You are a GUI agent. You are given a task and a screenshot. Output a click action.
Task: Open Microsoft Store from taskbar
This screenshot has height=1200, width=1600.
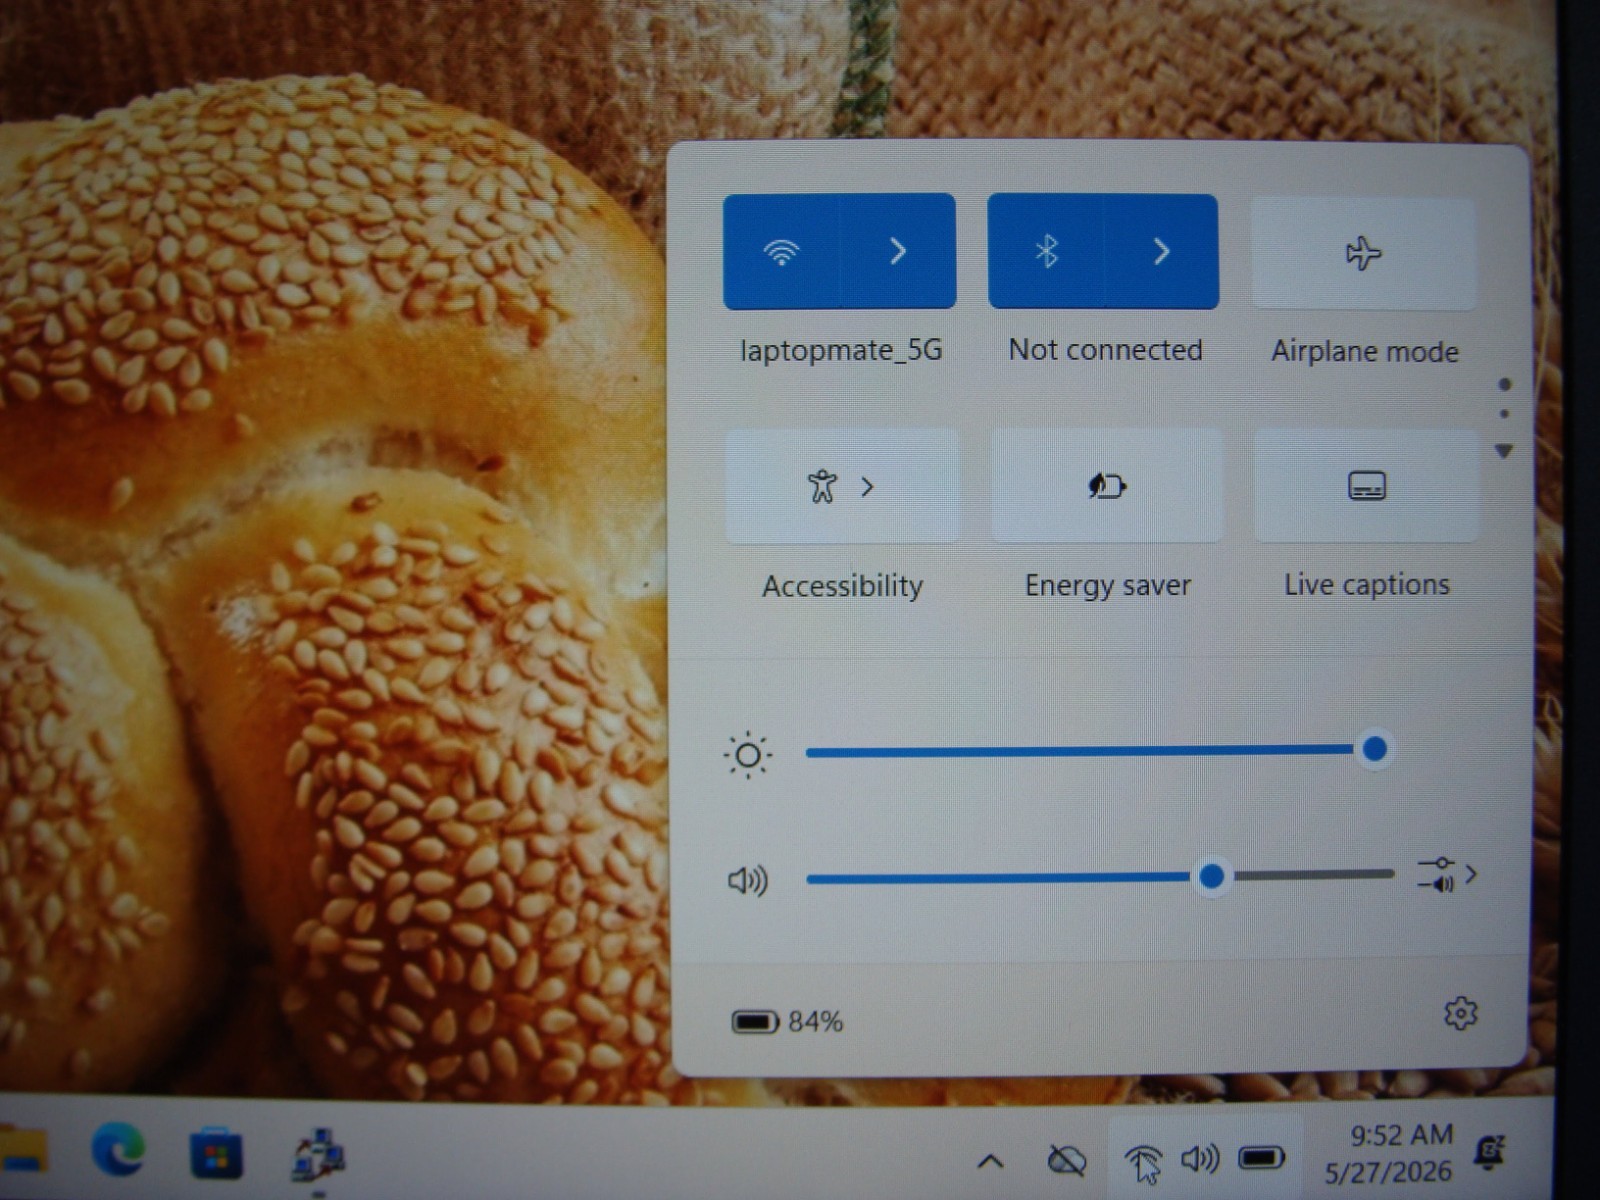pyautogui.click(x=216, y=1153)
